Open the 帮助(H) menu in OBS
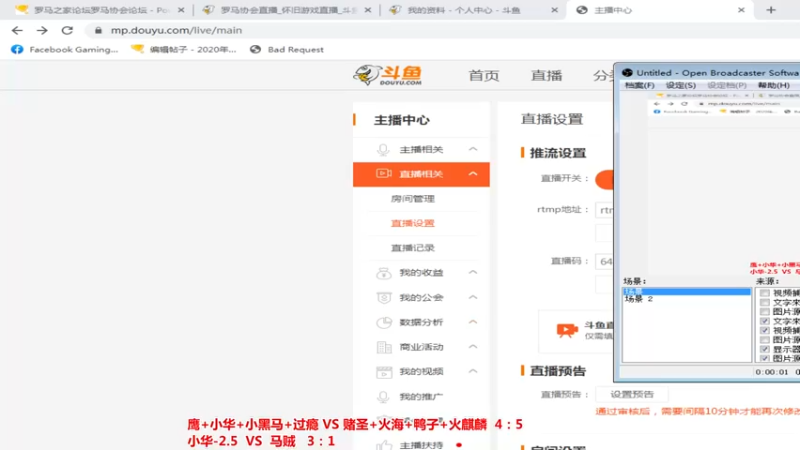Image resolution: width=800 pixels, height=450 pixels. (x=773, y=85)
